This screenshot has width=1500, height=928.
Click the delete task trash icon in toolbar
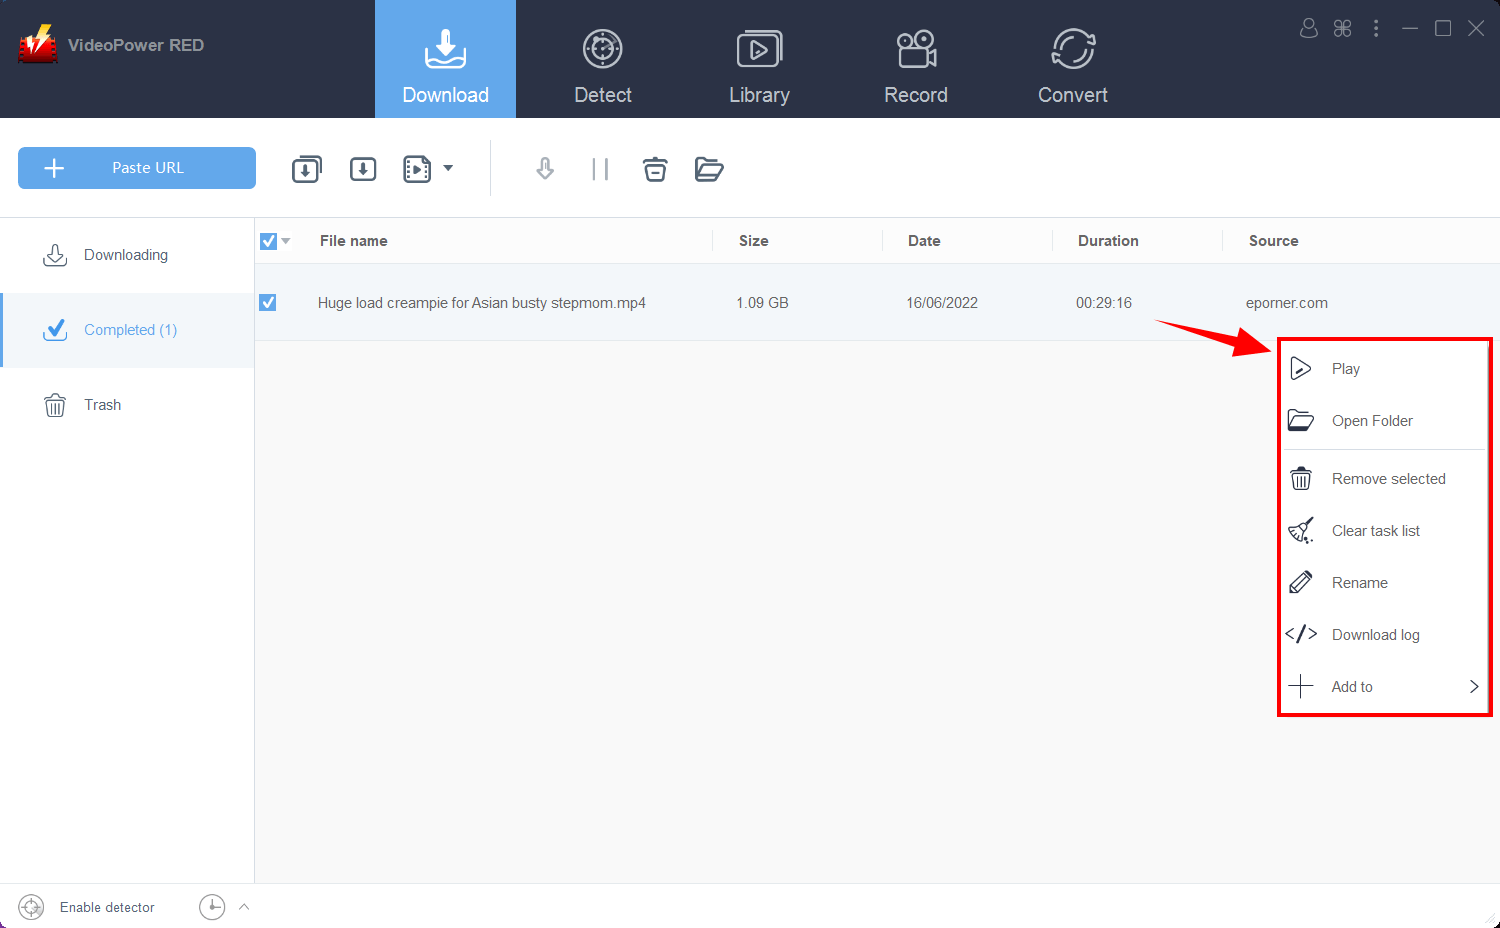[655, 169]
